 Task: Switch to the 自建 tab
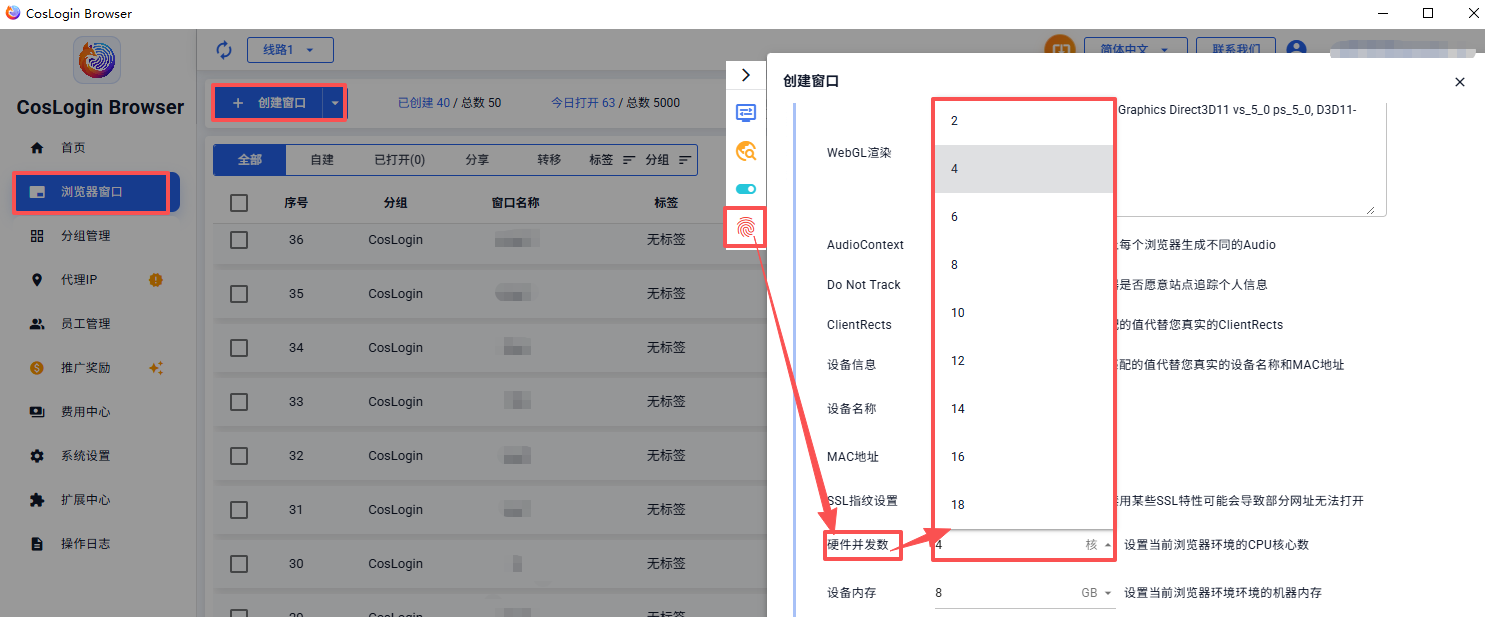pyautogui.click(x=322, y=160)
